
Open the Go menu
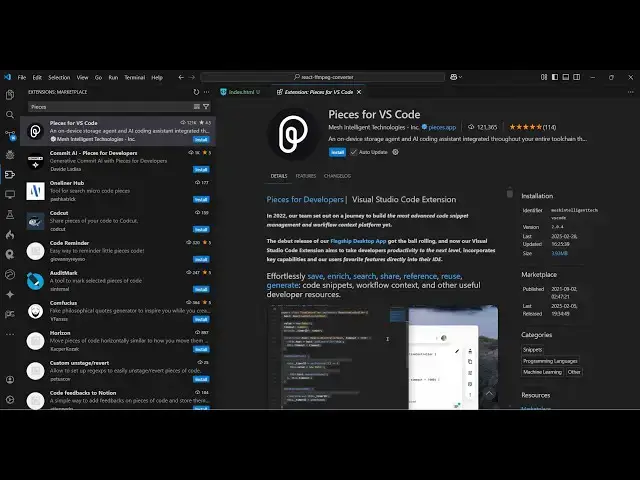[x=98, y=78]
